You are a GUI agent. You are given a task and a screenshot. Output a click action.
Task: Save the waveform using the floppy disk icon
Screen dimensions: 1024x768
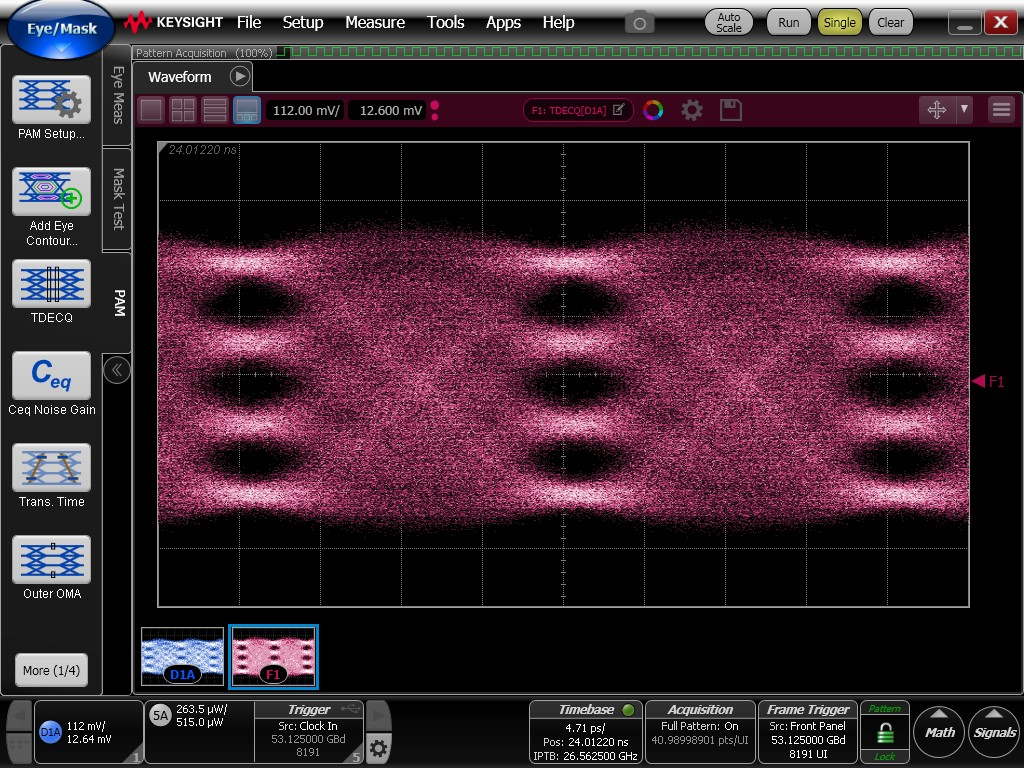[731, 110]
